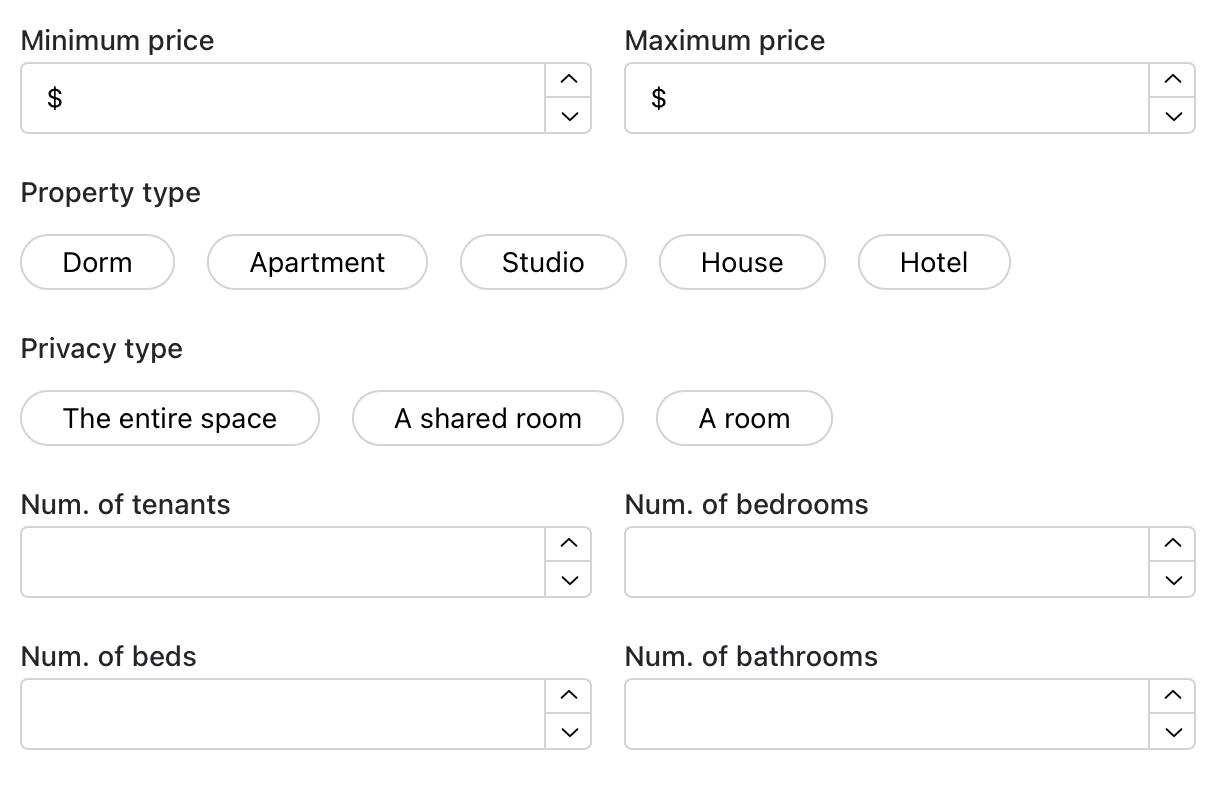Viewport: 1220px width, 790px height.
Task: Increase the number of tenants
Action: coord(569,544)
